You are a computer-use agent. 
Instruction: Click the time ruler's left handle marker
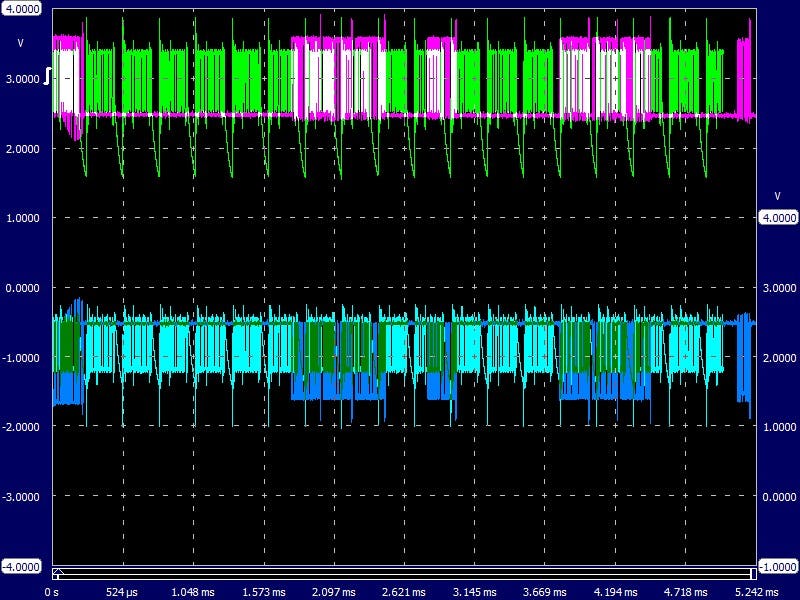(x=57, y=573)
